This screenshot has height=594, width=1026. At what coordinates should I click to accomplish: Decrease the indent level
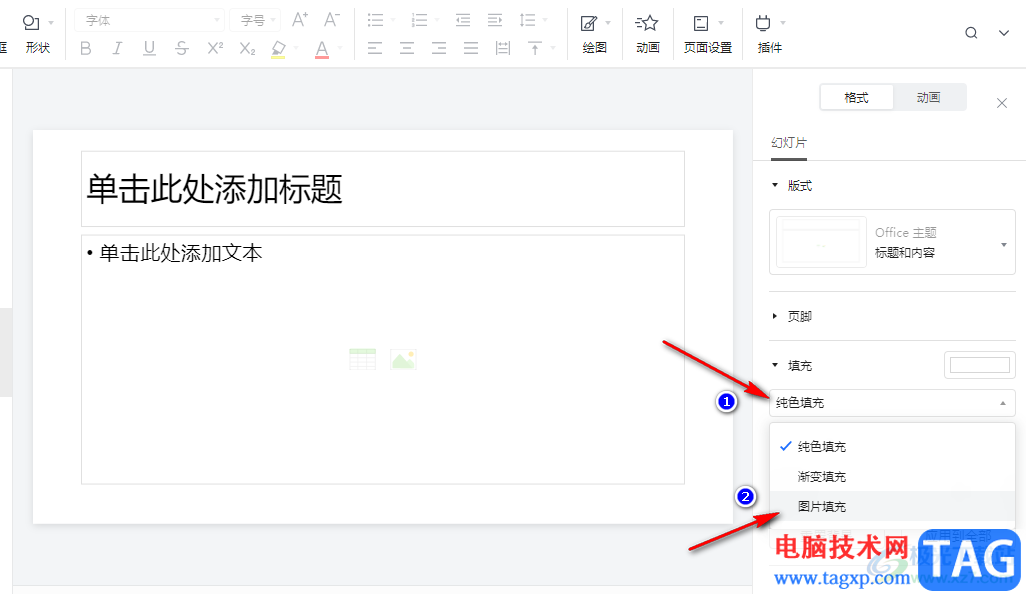pos(463,20)
